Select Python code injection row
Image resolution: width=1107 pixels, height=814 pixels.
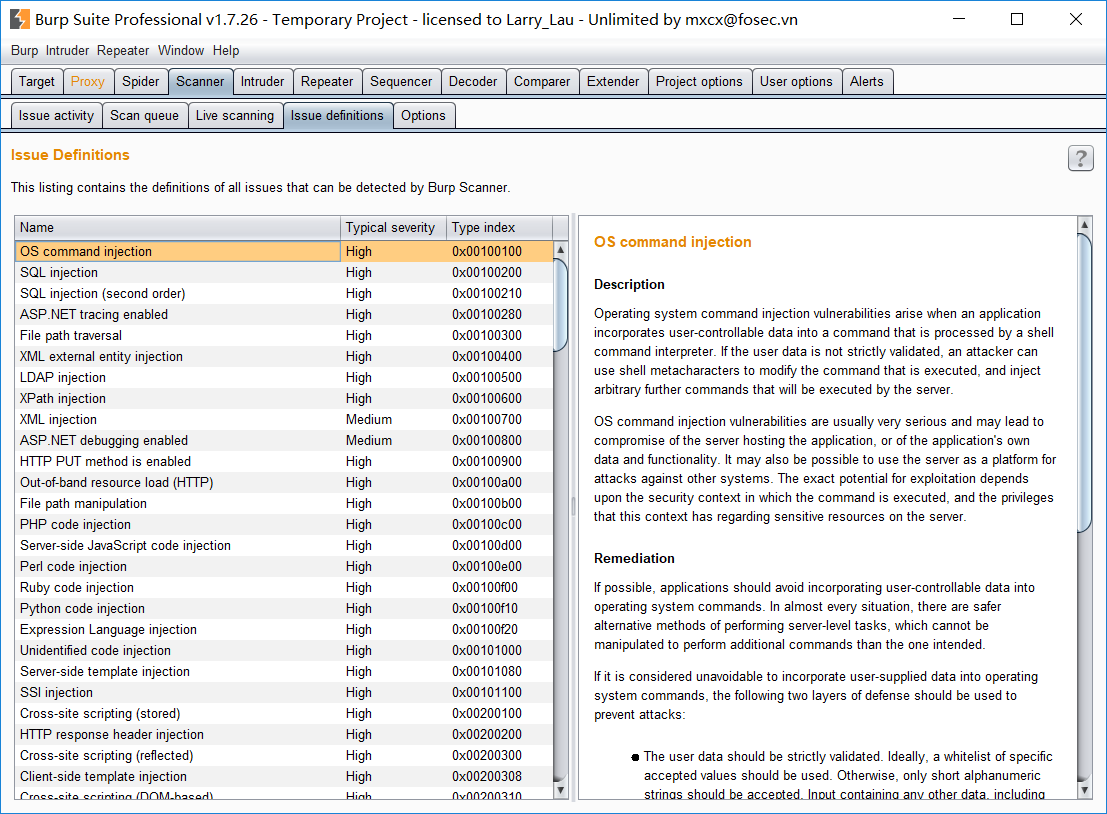tap(284, 609)
